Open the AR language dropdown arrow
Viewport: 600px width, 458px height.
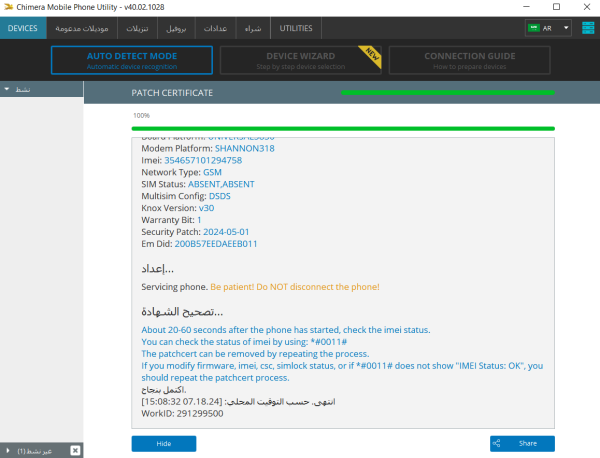click(566, 28)
